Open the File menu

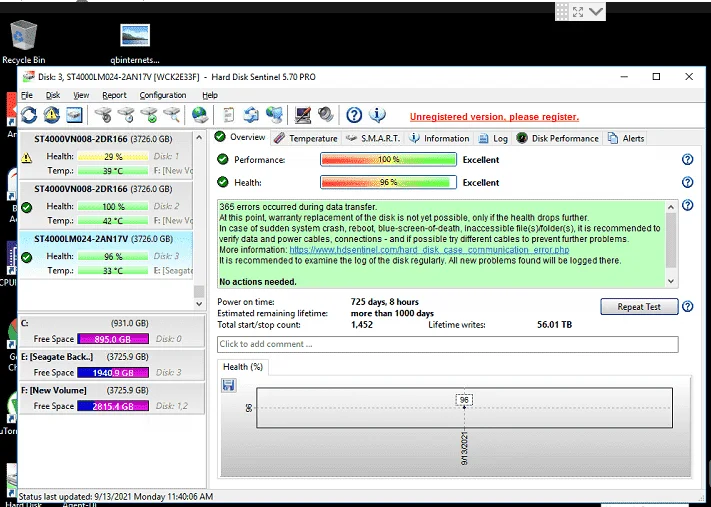[27, 95]
